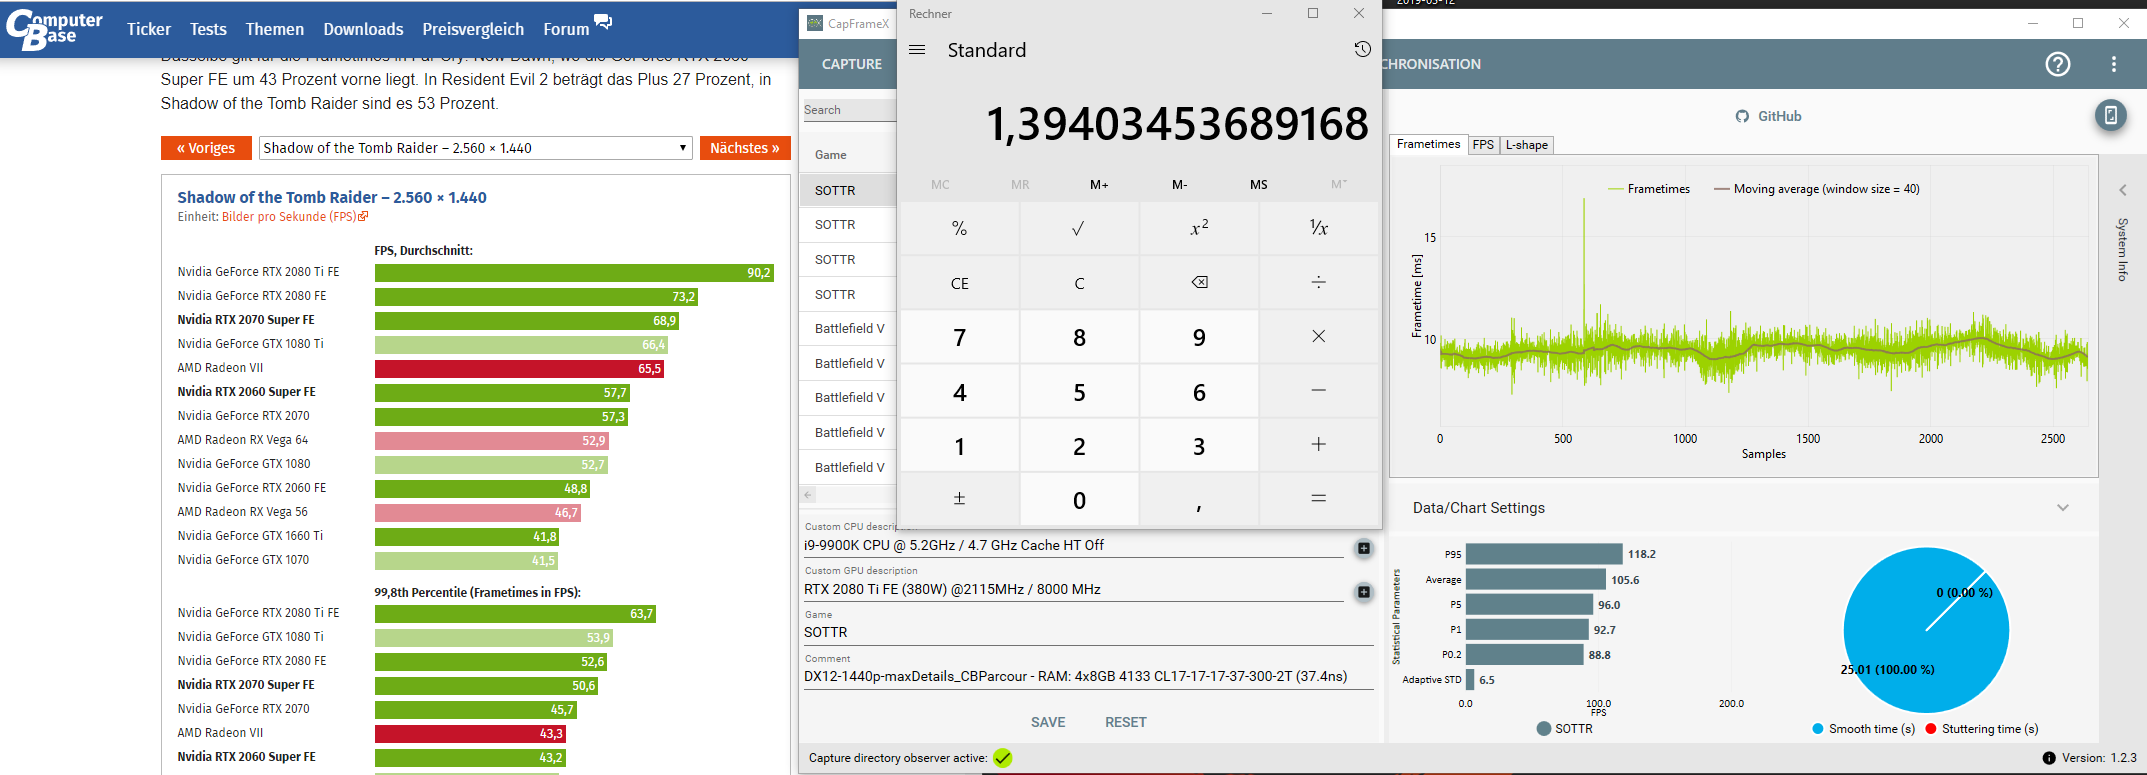Click memory store MS button
This screenshot has width=2147, height=775.
(x=1258, y=184)
